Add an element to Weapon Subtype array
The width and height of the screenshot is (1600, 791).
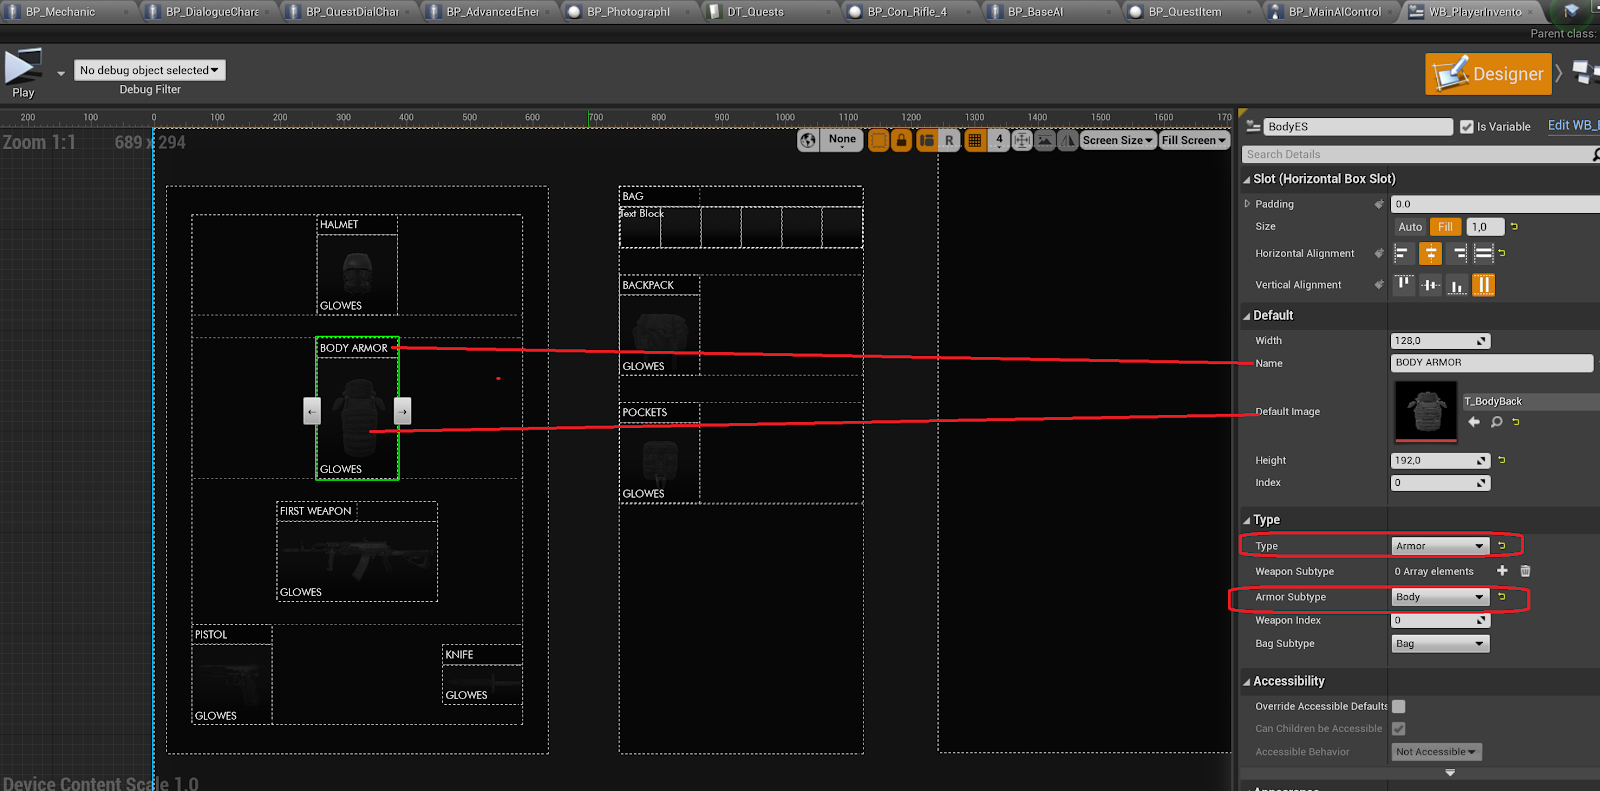point(1502,571)
